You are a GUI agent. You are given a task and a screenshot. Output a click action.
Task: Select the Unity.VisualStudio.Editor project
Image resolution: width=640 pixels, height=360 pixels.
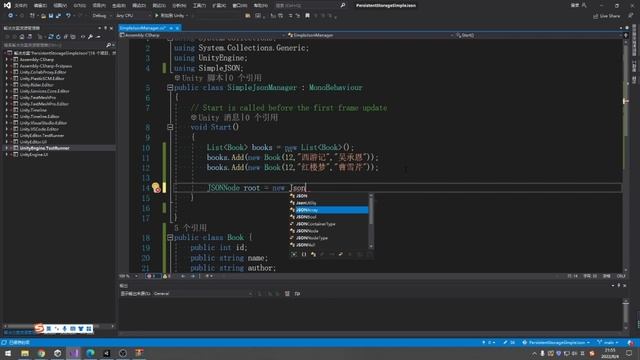[x=43, y=123]
